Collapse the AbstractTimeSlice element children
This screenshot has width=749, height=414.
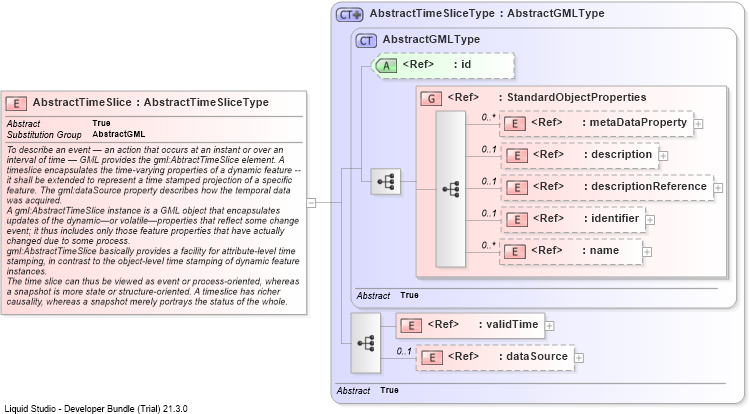311,203
